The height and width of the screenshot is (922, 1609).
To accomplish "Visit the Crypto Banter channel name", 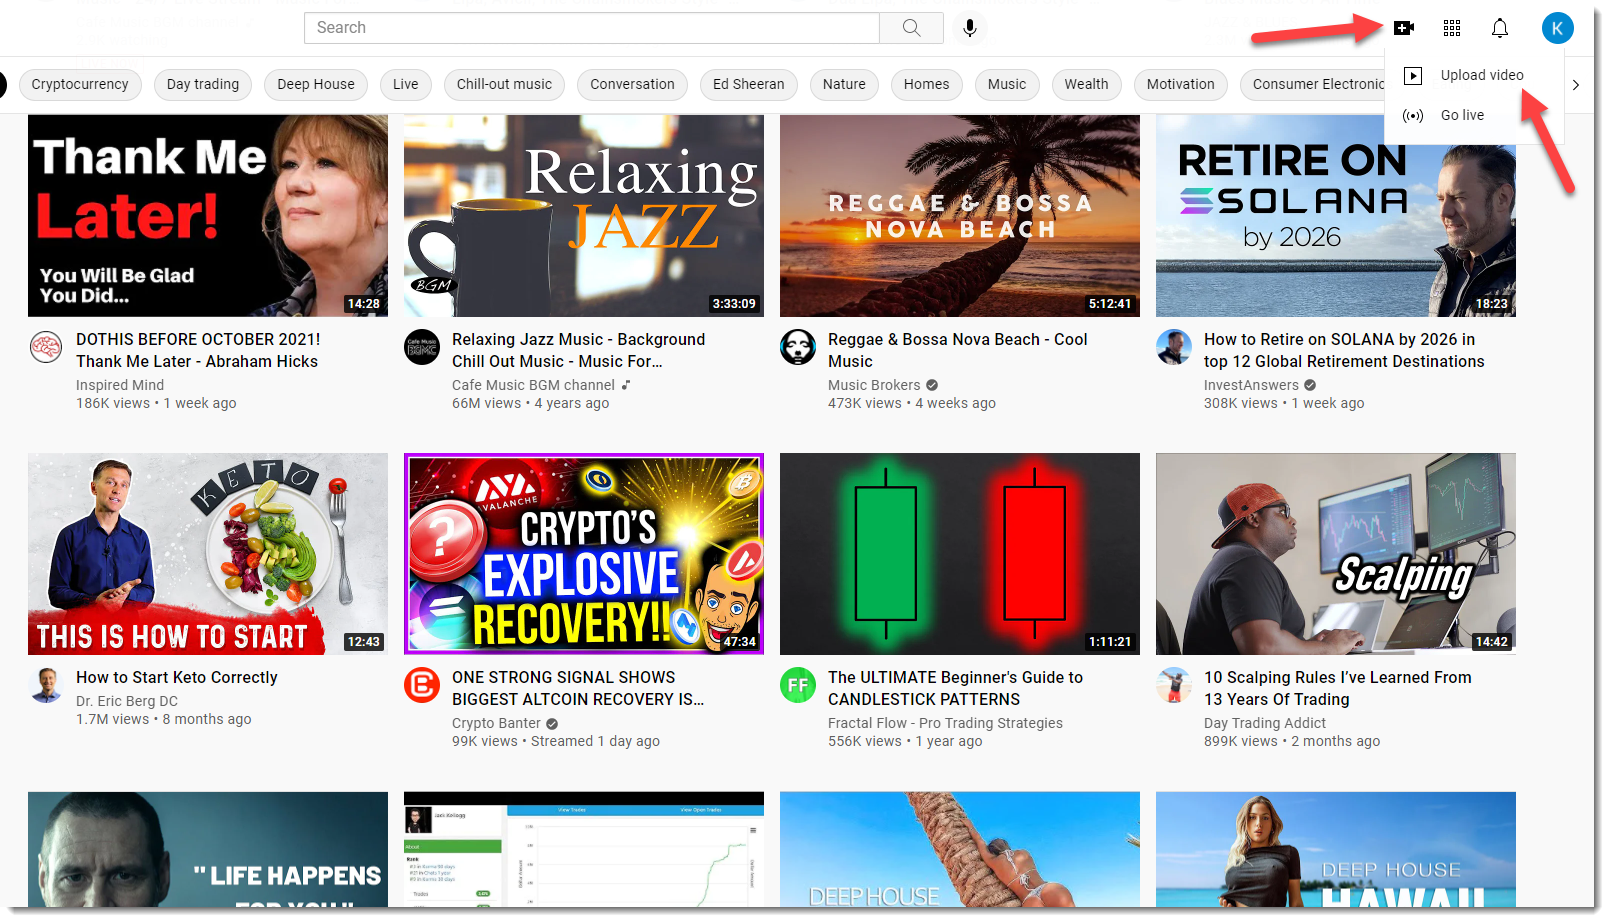I will 496,723.
